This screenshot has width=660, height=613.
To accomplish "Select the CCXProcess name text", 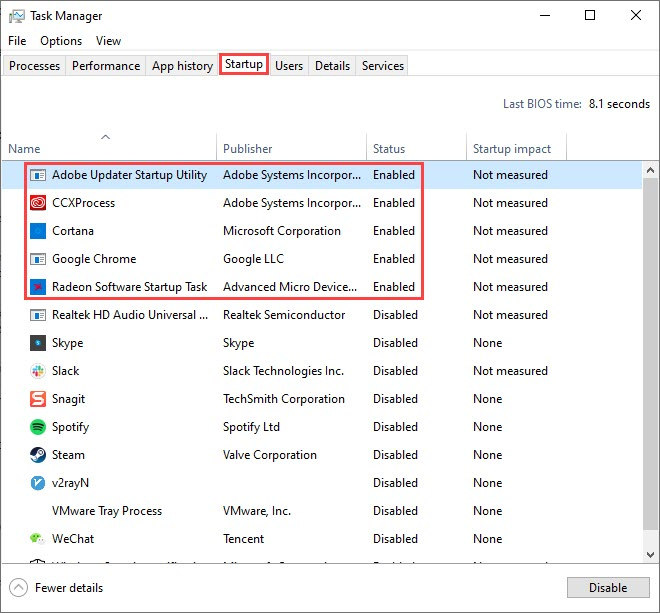I will click(83, 203).
